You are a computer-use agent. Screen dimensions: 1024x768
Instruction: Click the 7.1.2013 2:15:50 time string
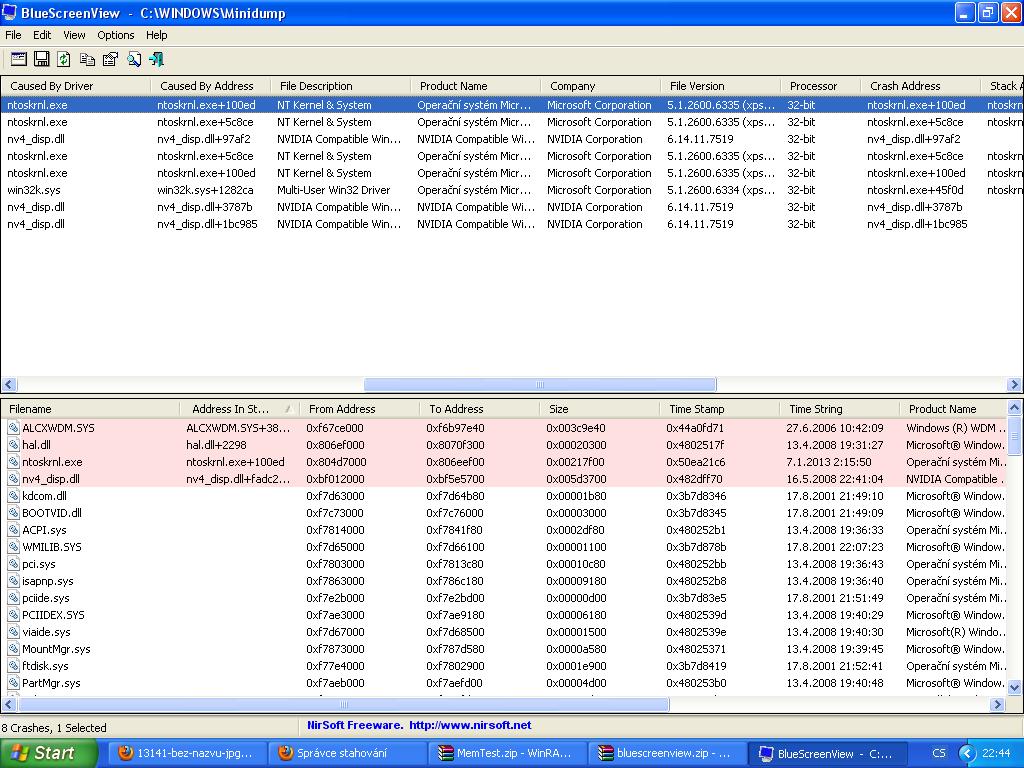click(828, 462)
